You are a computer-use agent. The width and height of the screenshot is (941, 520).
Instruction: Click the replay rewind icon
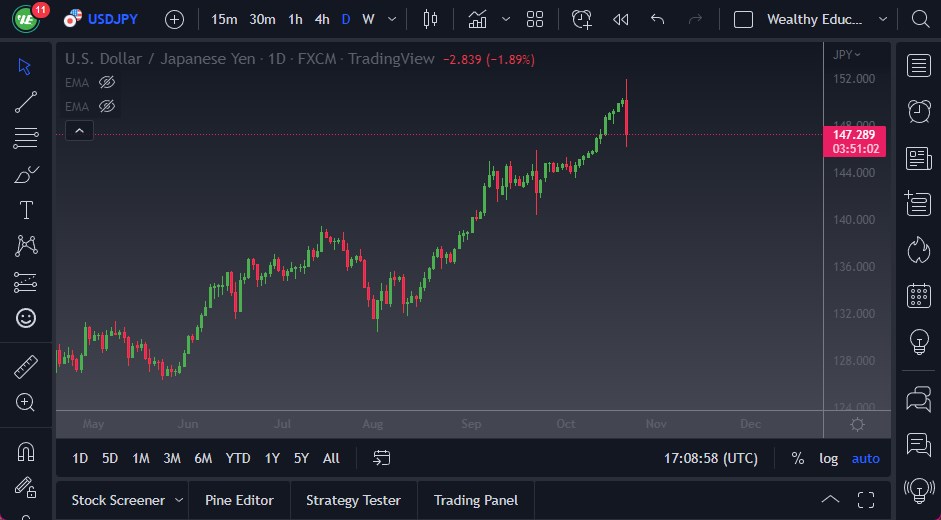[621, 19]
